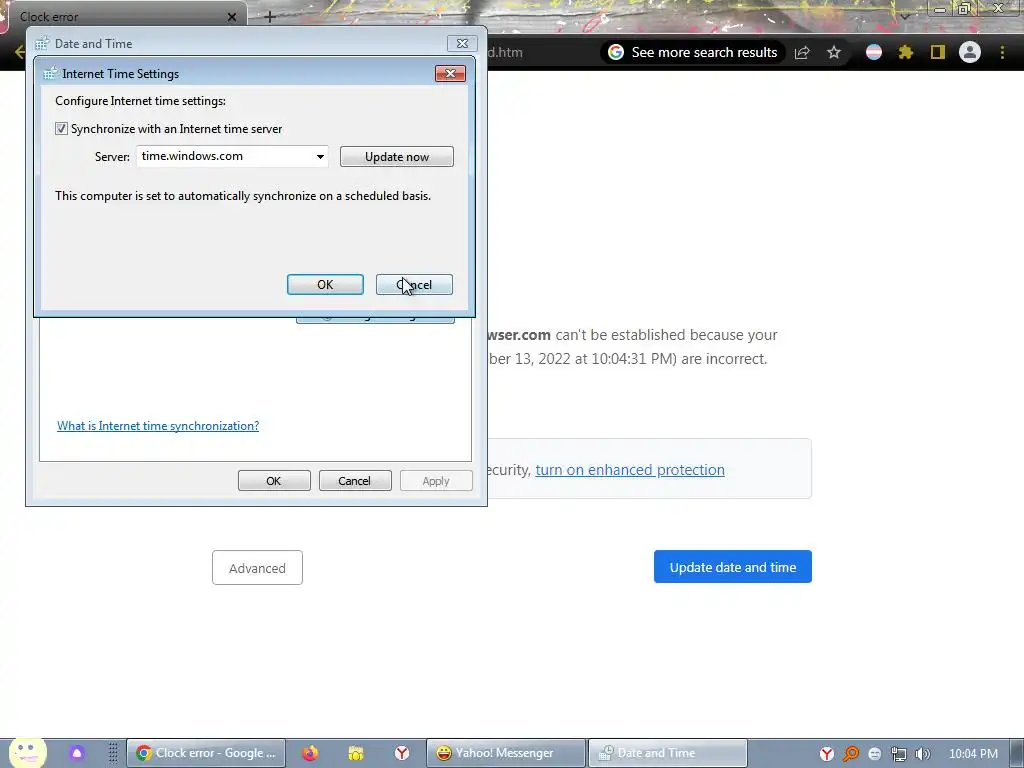Open Chrome Extensions puzzle icon

pyautogui.click(x=905, y=52)
